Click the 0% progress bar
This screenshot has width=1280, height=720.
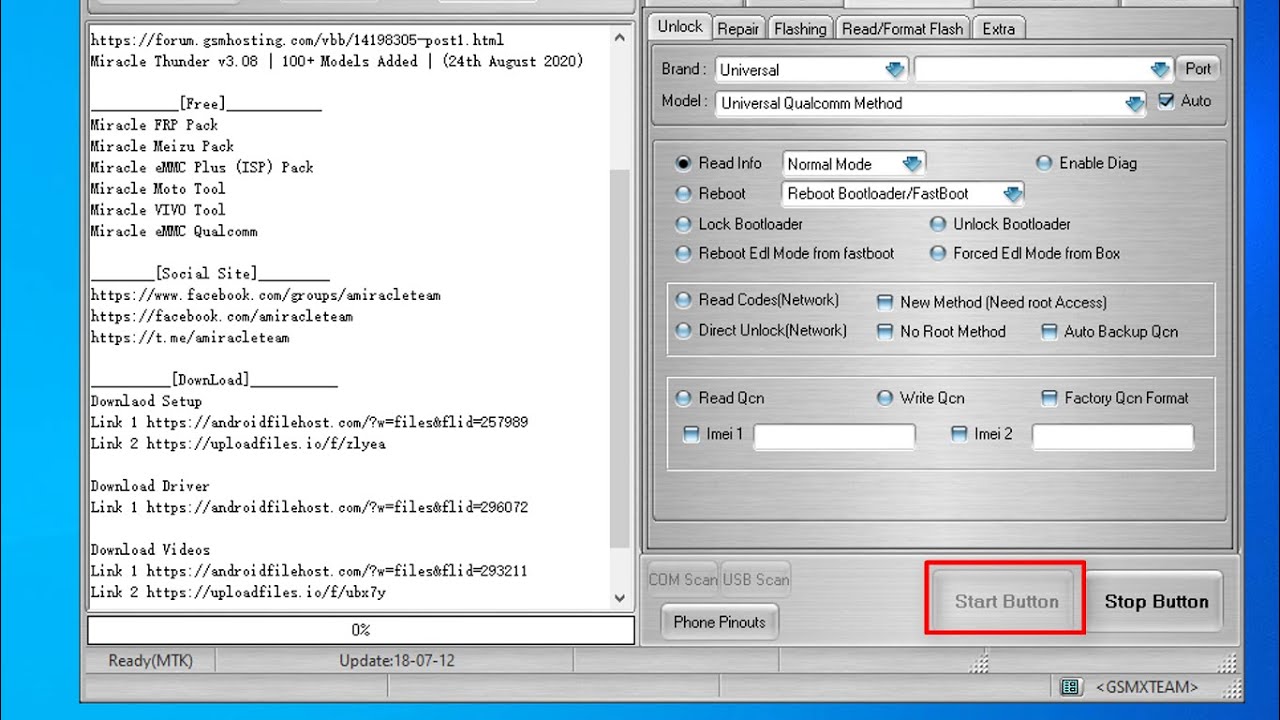pyautogui.click(x=361, y=630)
